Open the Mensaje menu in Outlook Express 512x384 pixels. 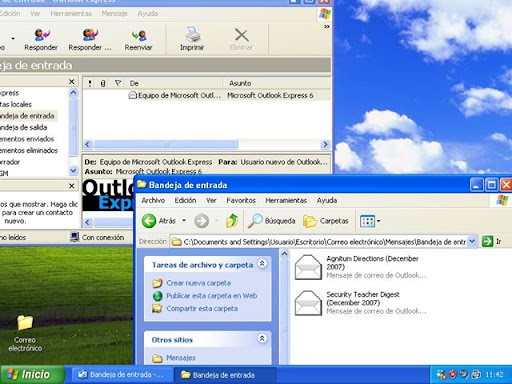tap(114, 14)
